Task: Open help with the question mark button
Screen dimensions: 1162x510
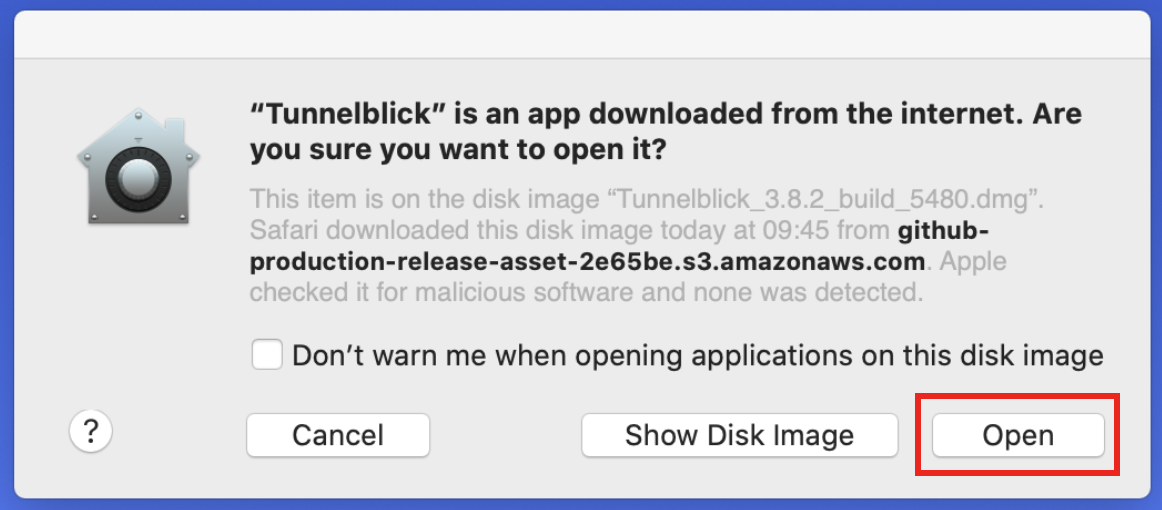Action: (x=90, y=430)
